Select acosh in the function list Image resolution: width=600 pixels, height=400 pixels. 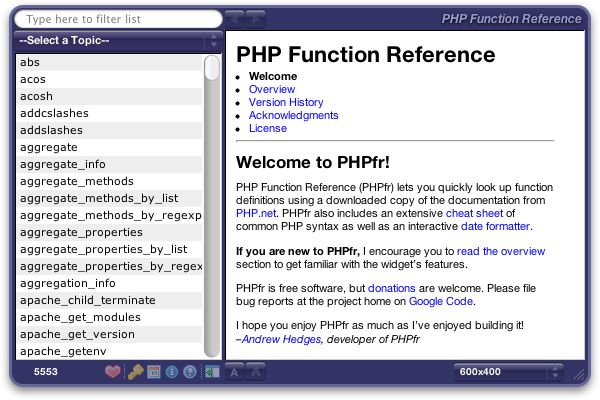tap(109, 96)
